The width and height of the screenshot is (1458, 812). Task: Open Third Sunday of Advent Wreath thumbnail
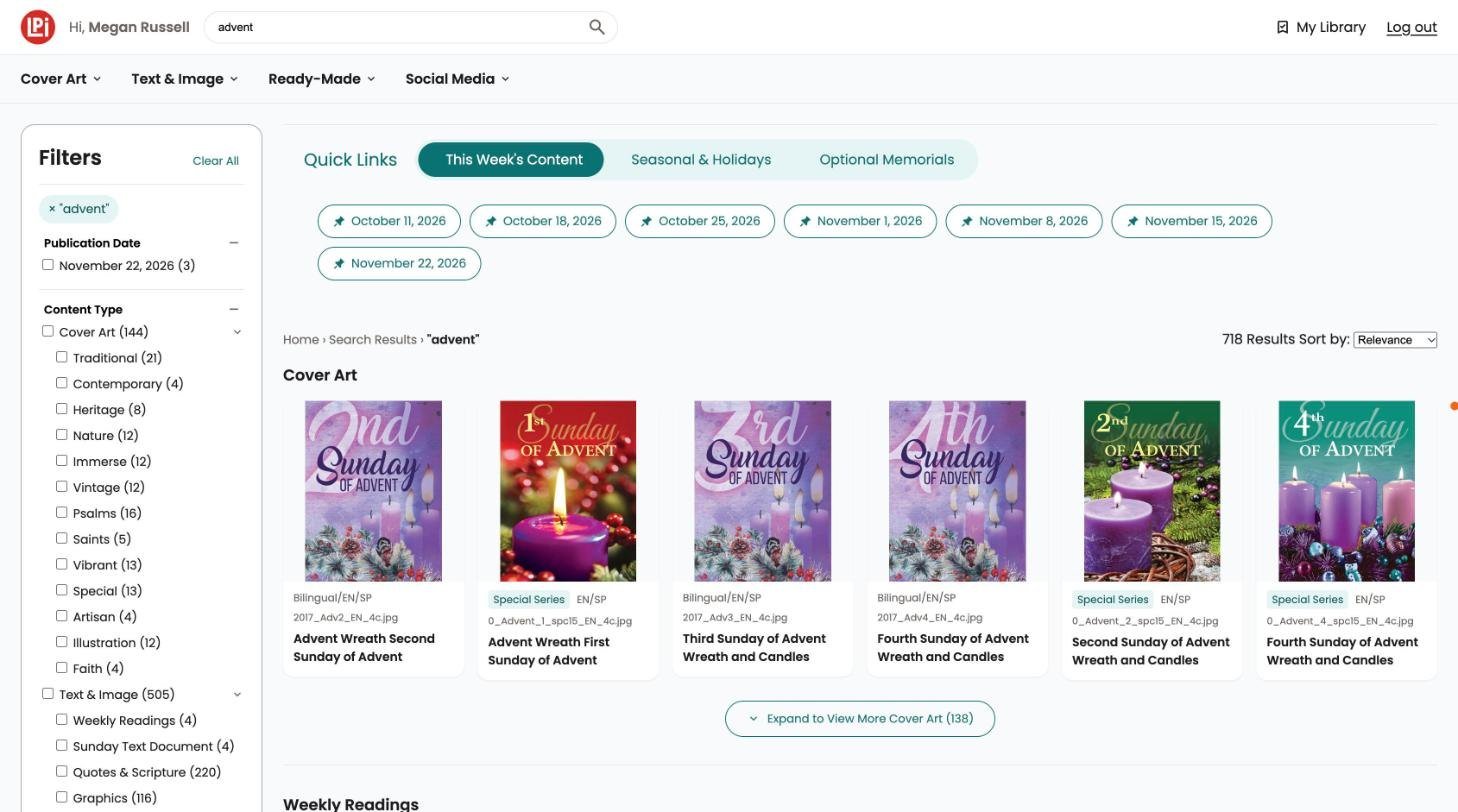[x=763, y=491]
